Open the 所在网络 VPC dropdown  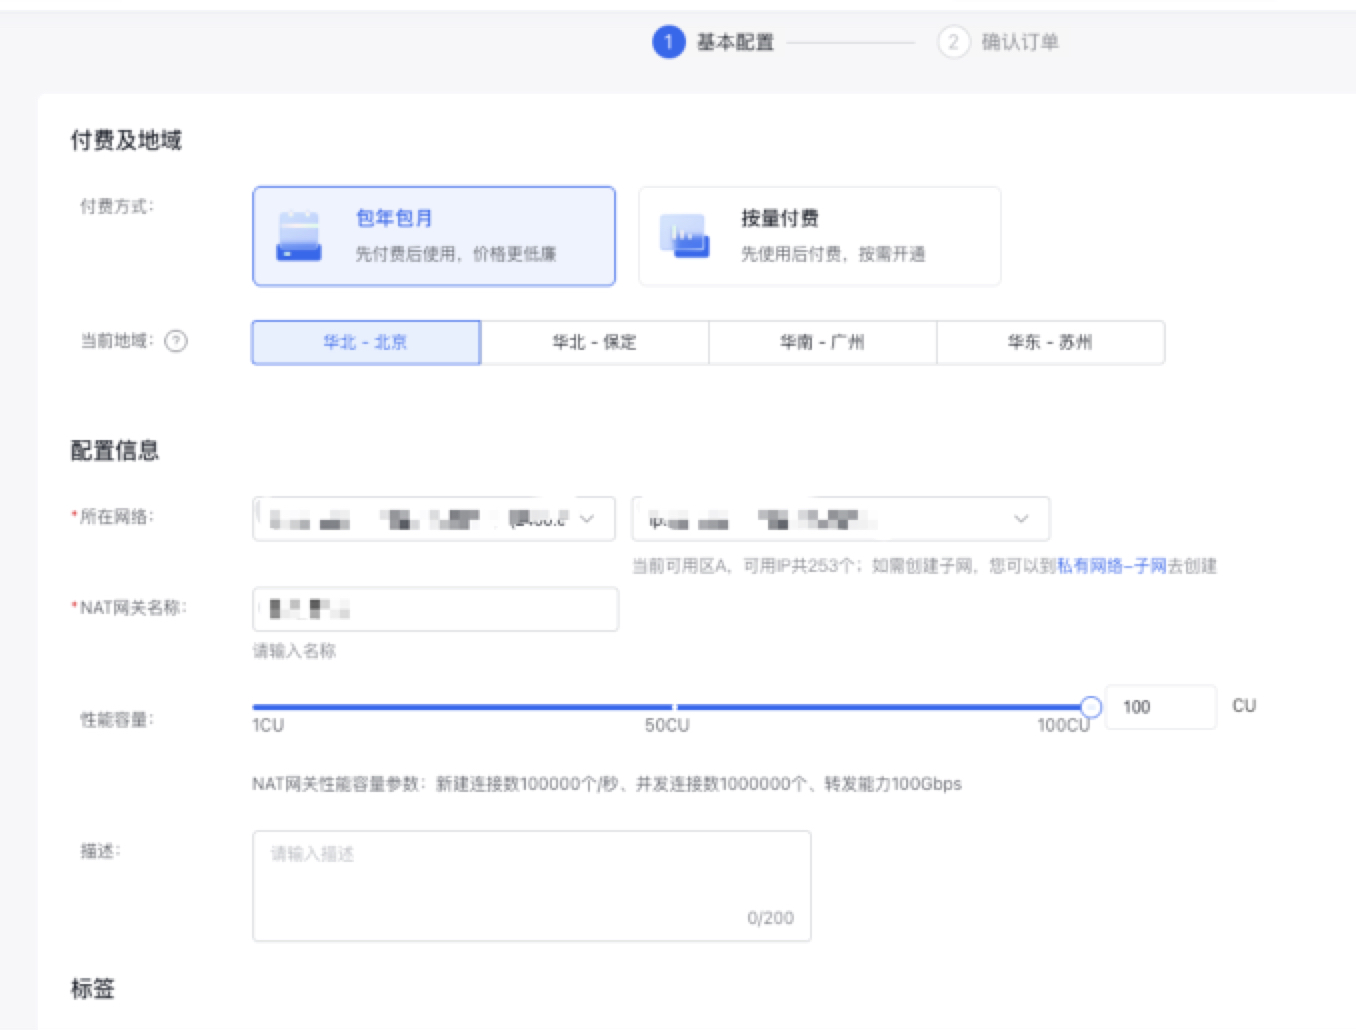click(433, 519)
